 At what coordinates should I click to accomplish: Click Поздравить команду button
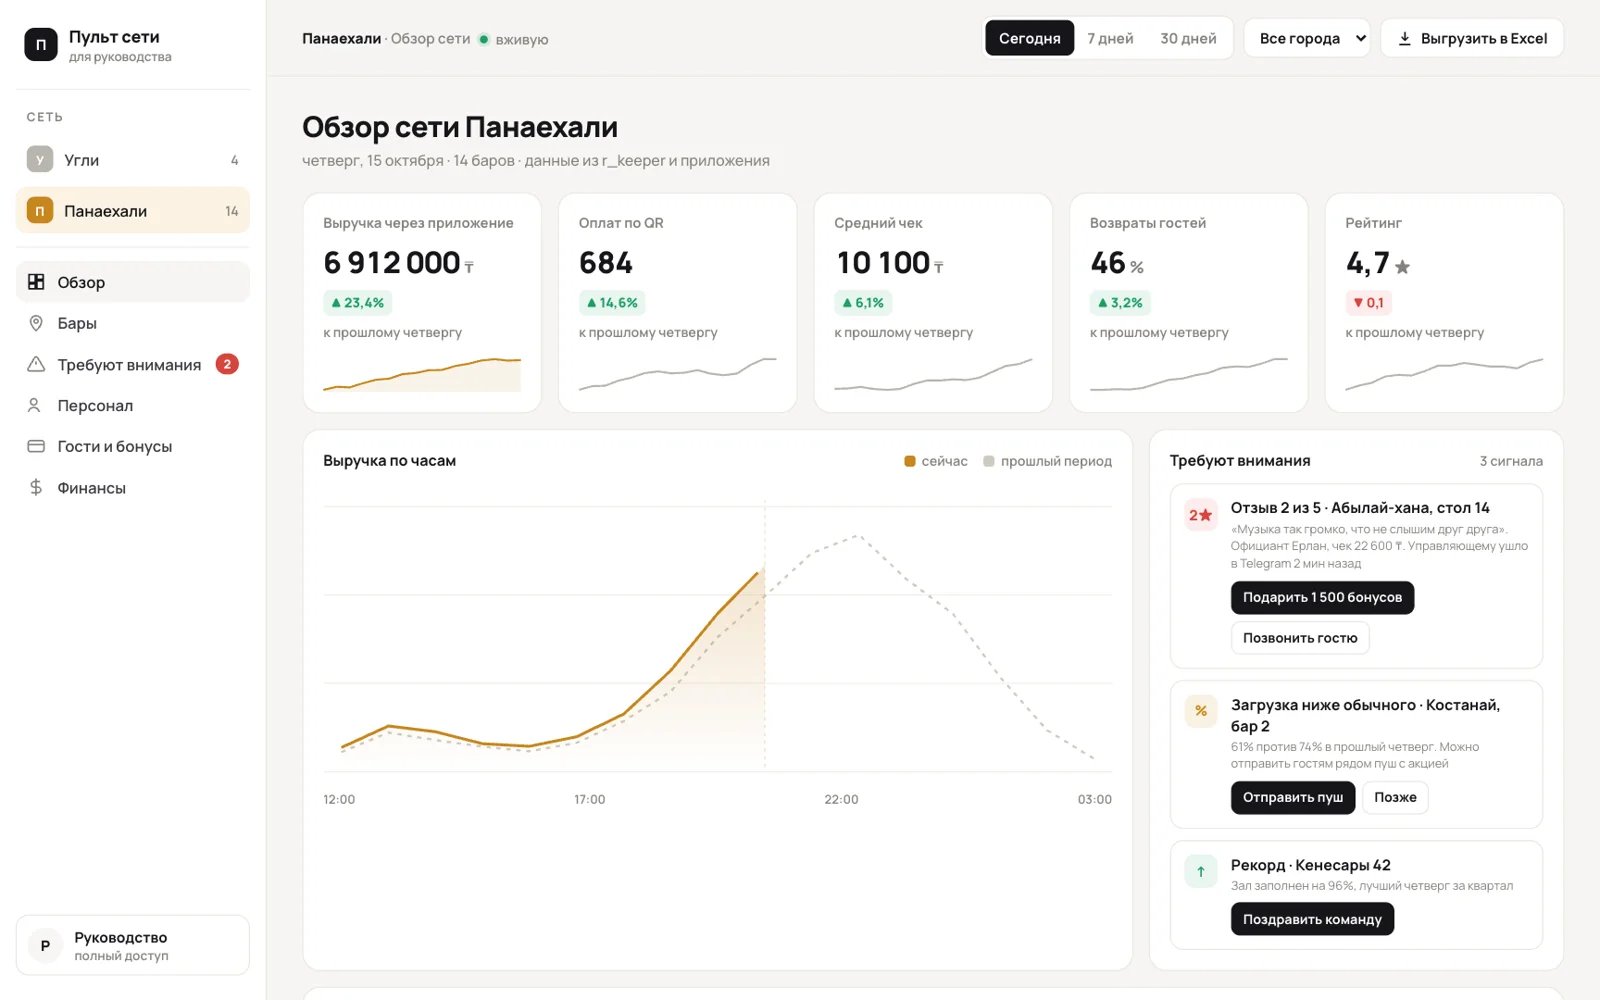(x=1312, y=919)
